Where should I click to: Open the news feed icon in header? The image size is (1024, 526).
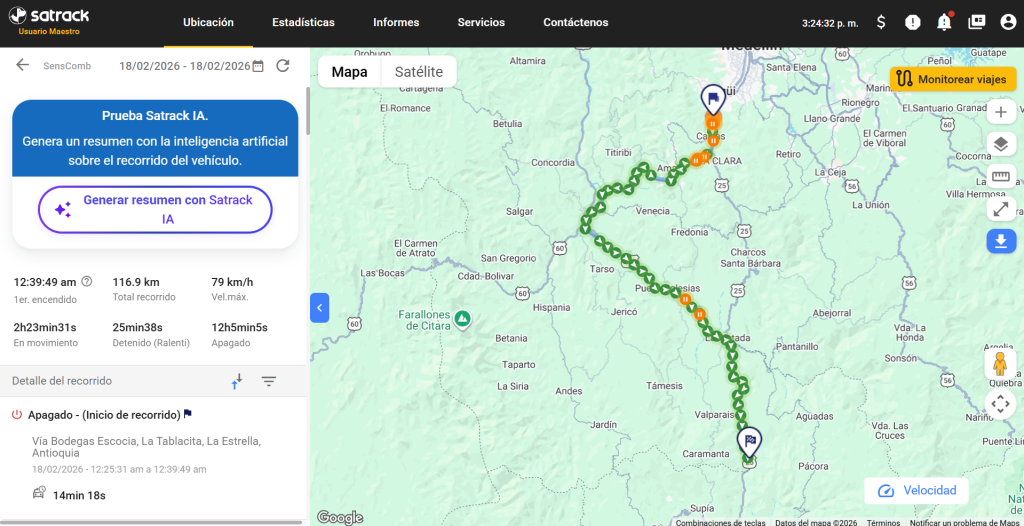(x=976, y=22)
